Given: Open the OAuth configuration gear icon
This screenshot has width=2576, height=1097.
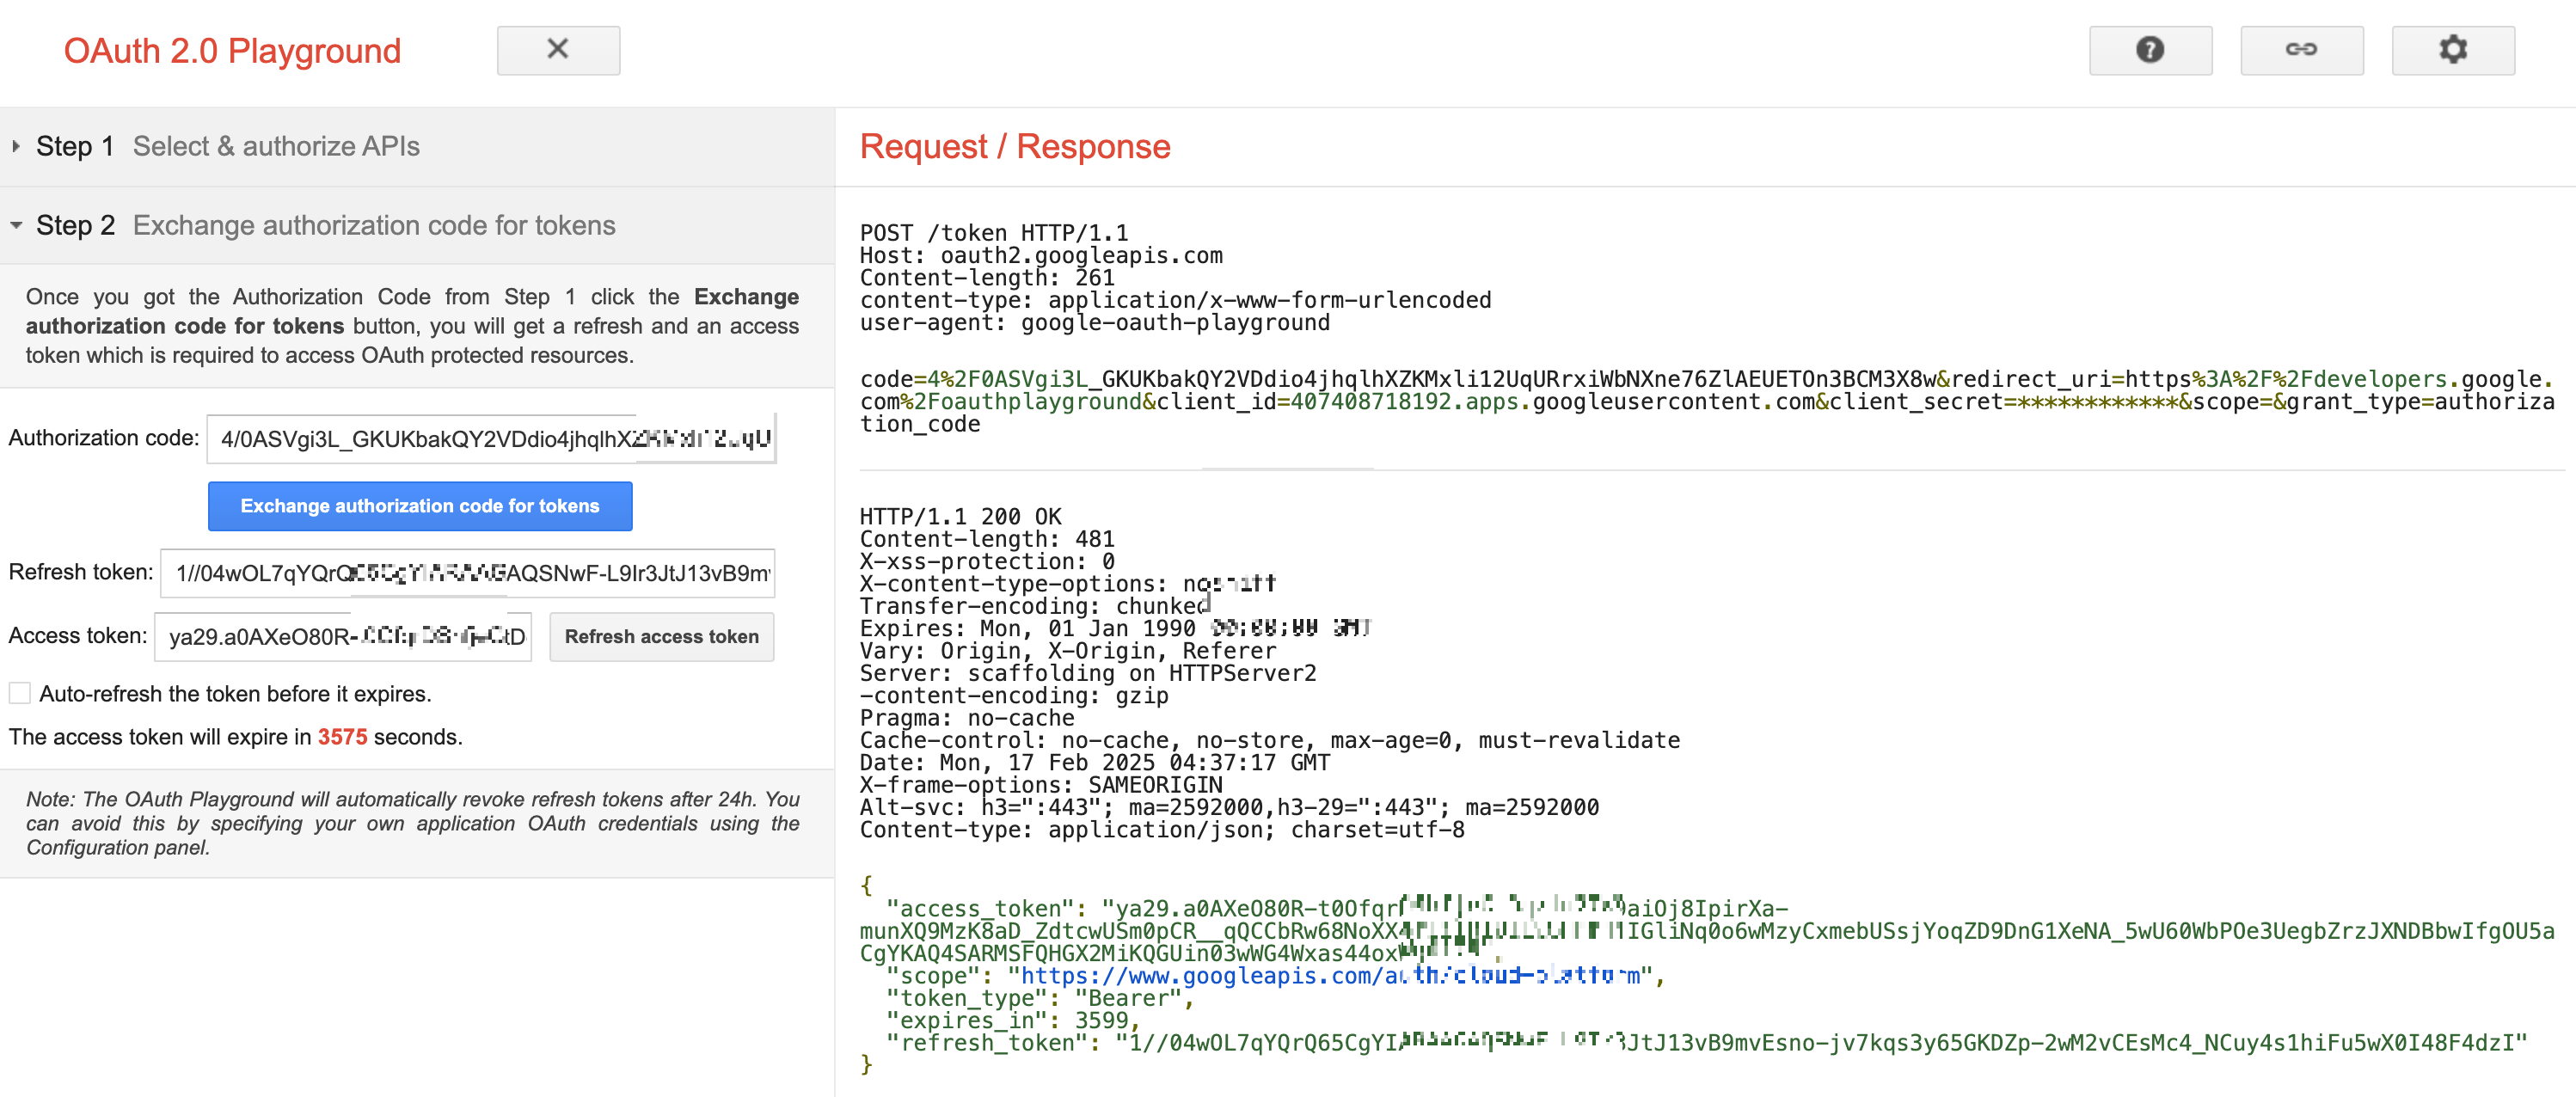Looking at the screenshot, I should (x=2452, y=49).
